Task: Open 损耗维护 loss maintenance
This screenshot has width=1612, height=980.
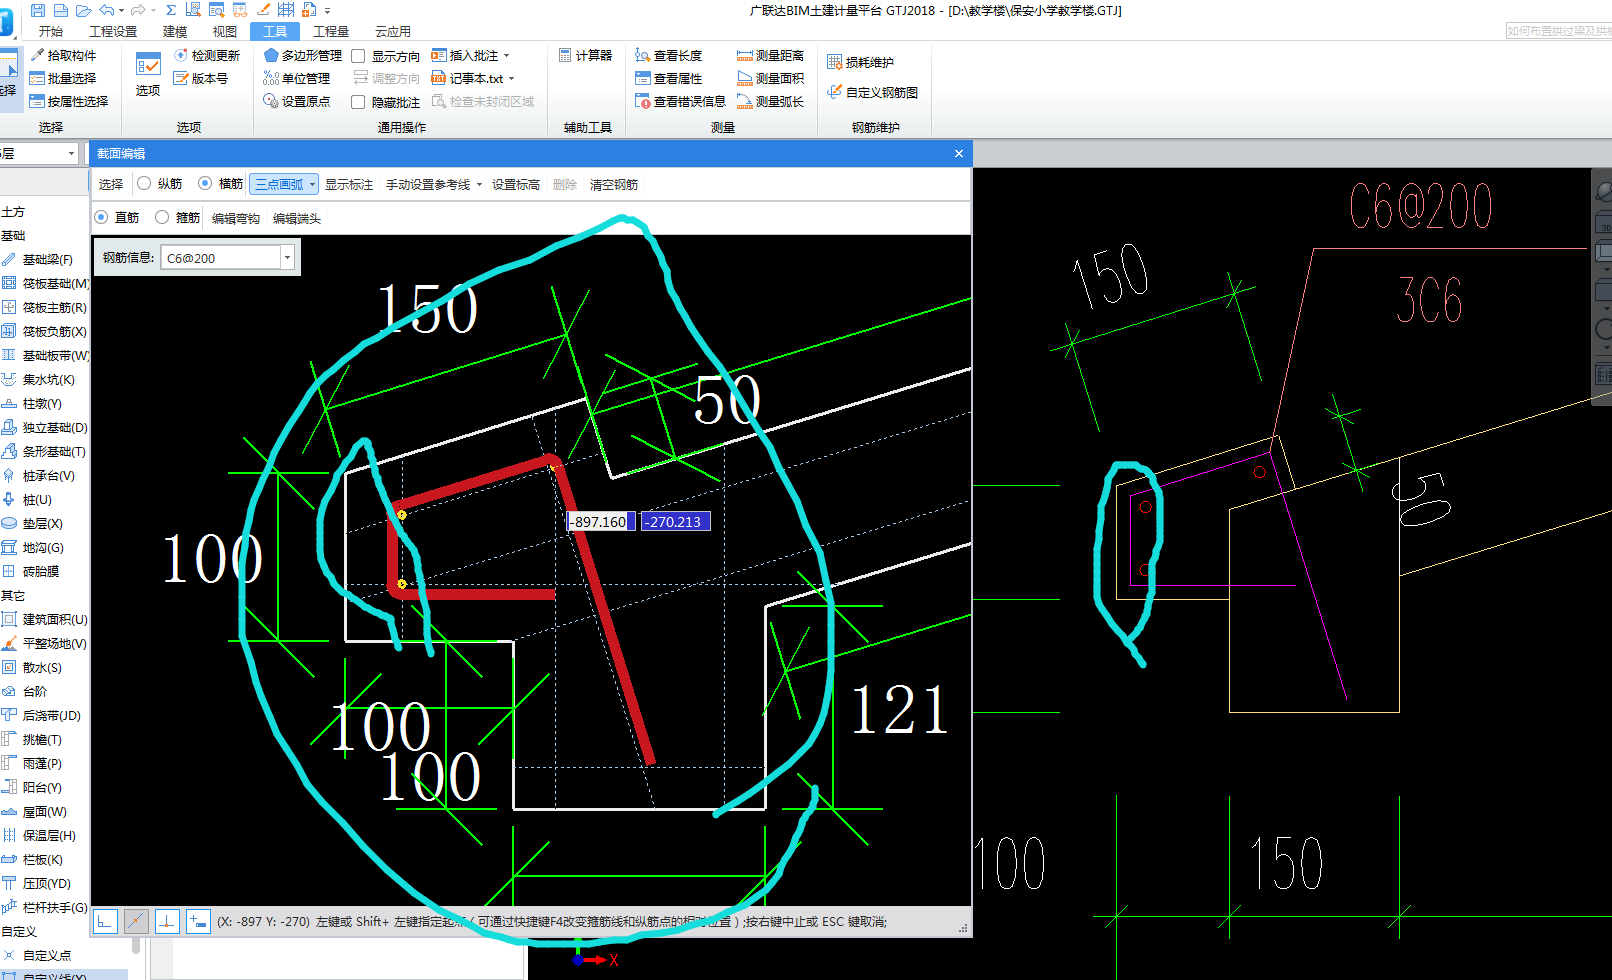Action: (860, 62)
